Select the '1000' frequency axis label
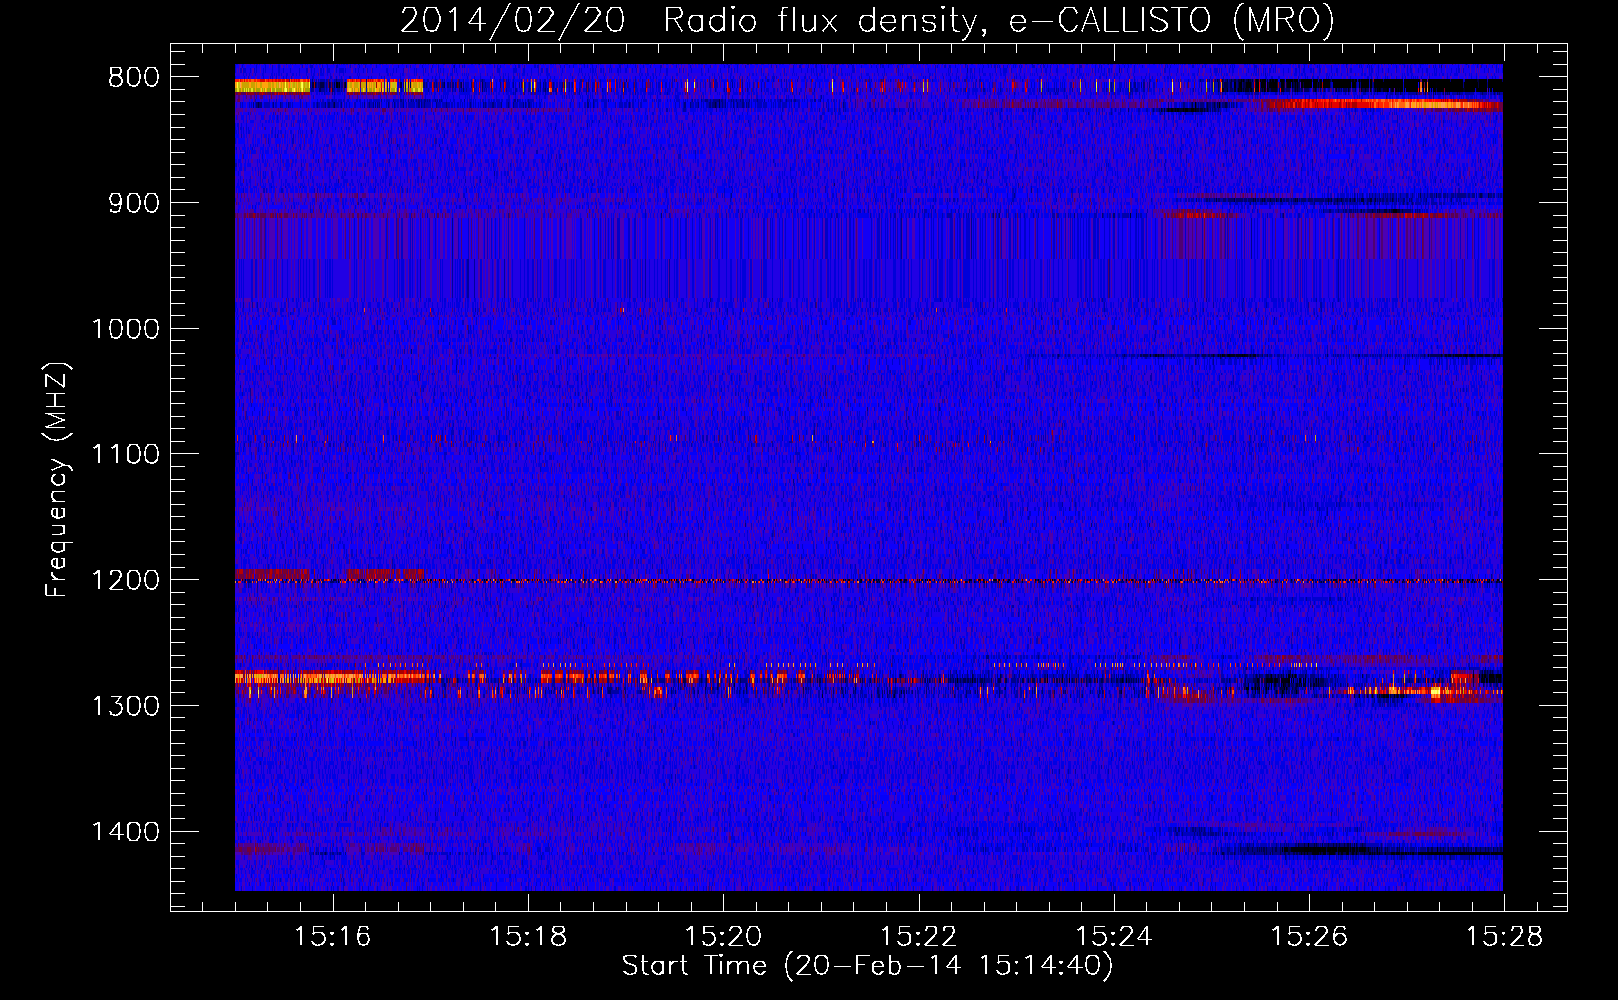1618x1000 pixels. pyautogui.click(x=126, y=329)
